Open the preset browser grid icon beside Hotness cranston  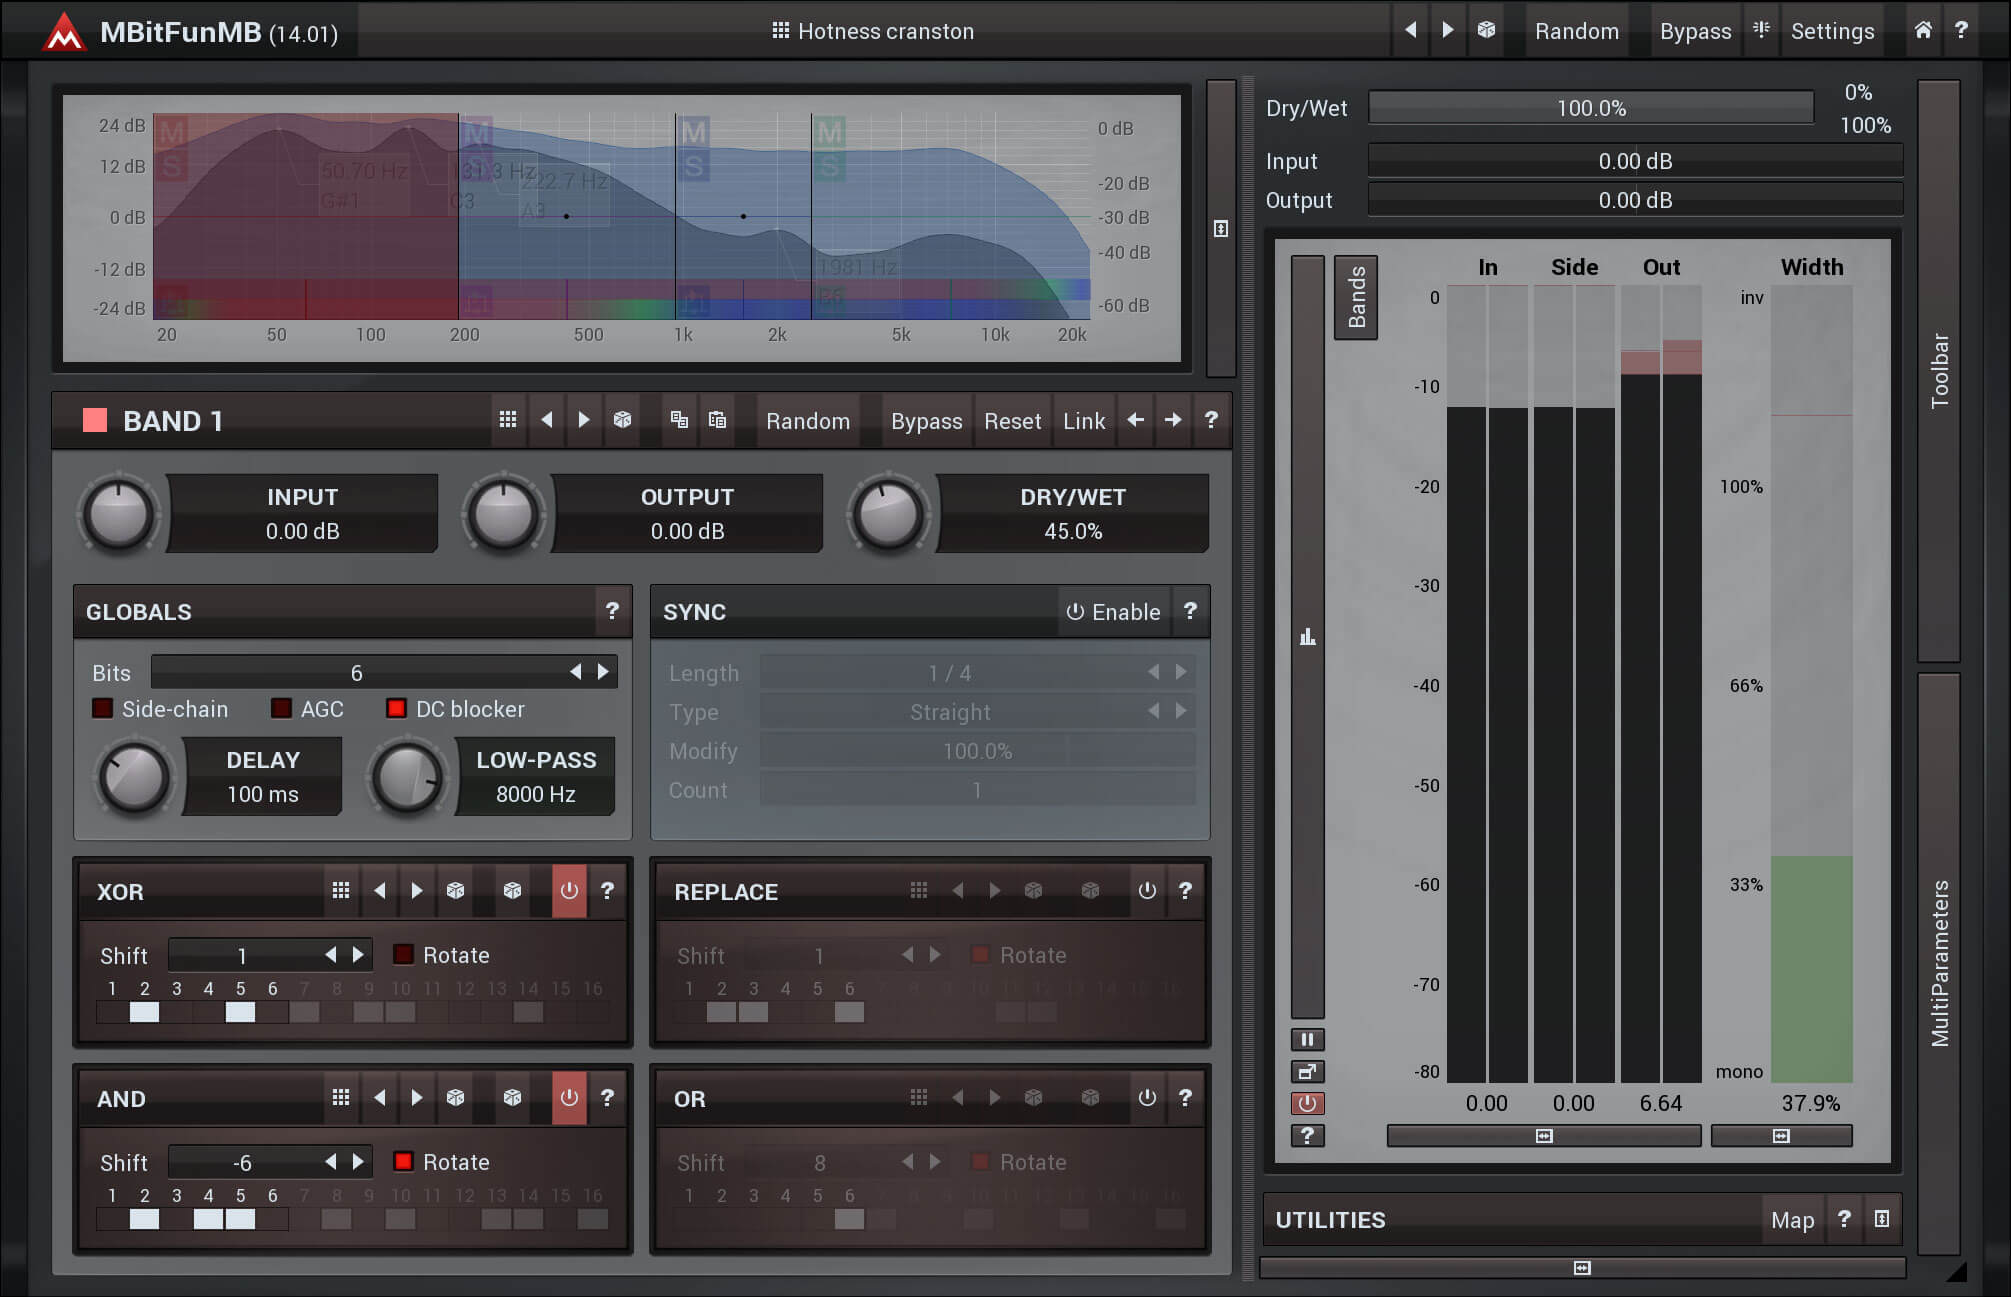point(781,31)
